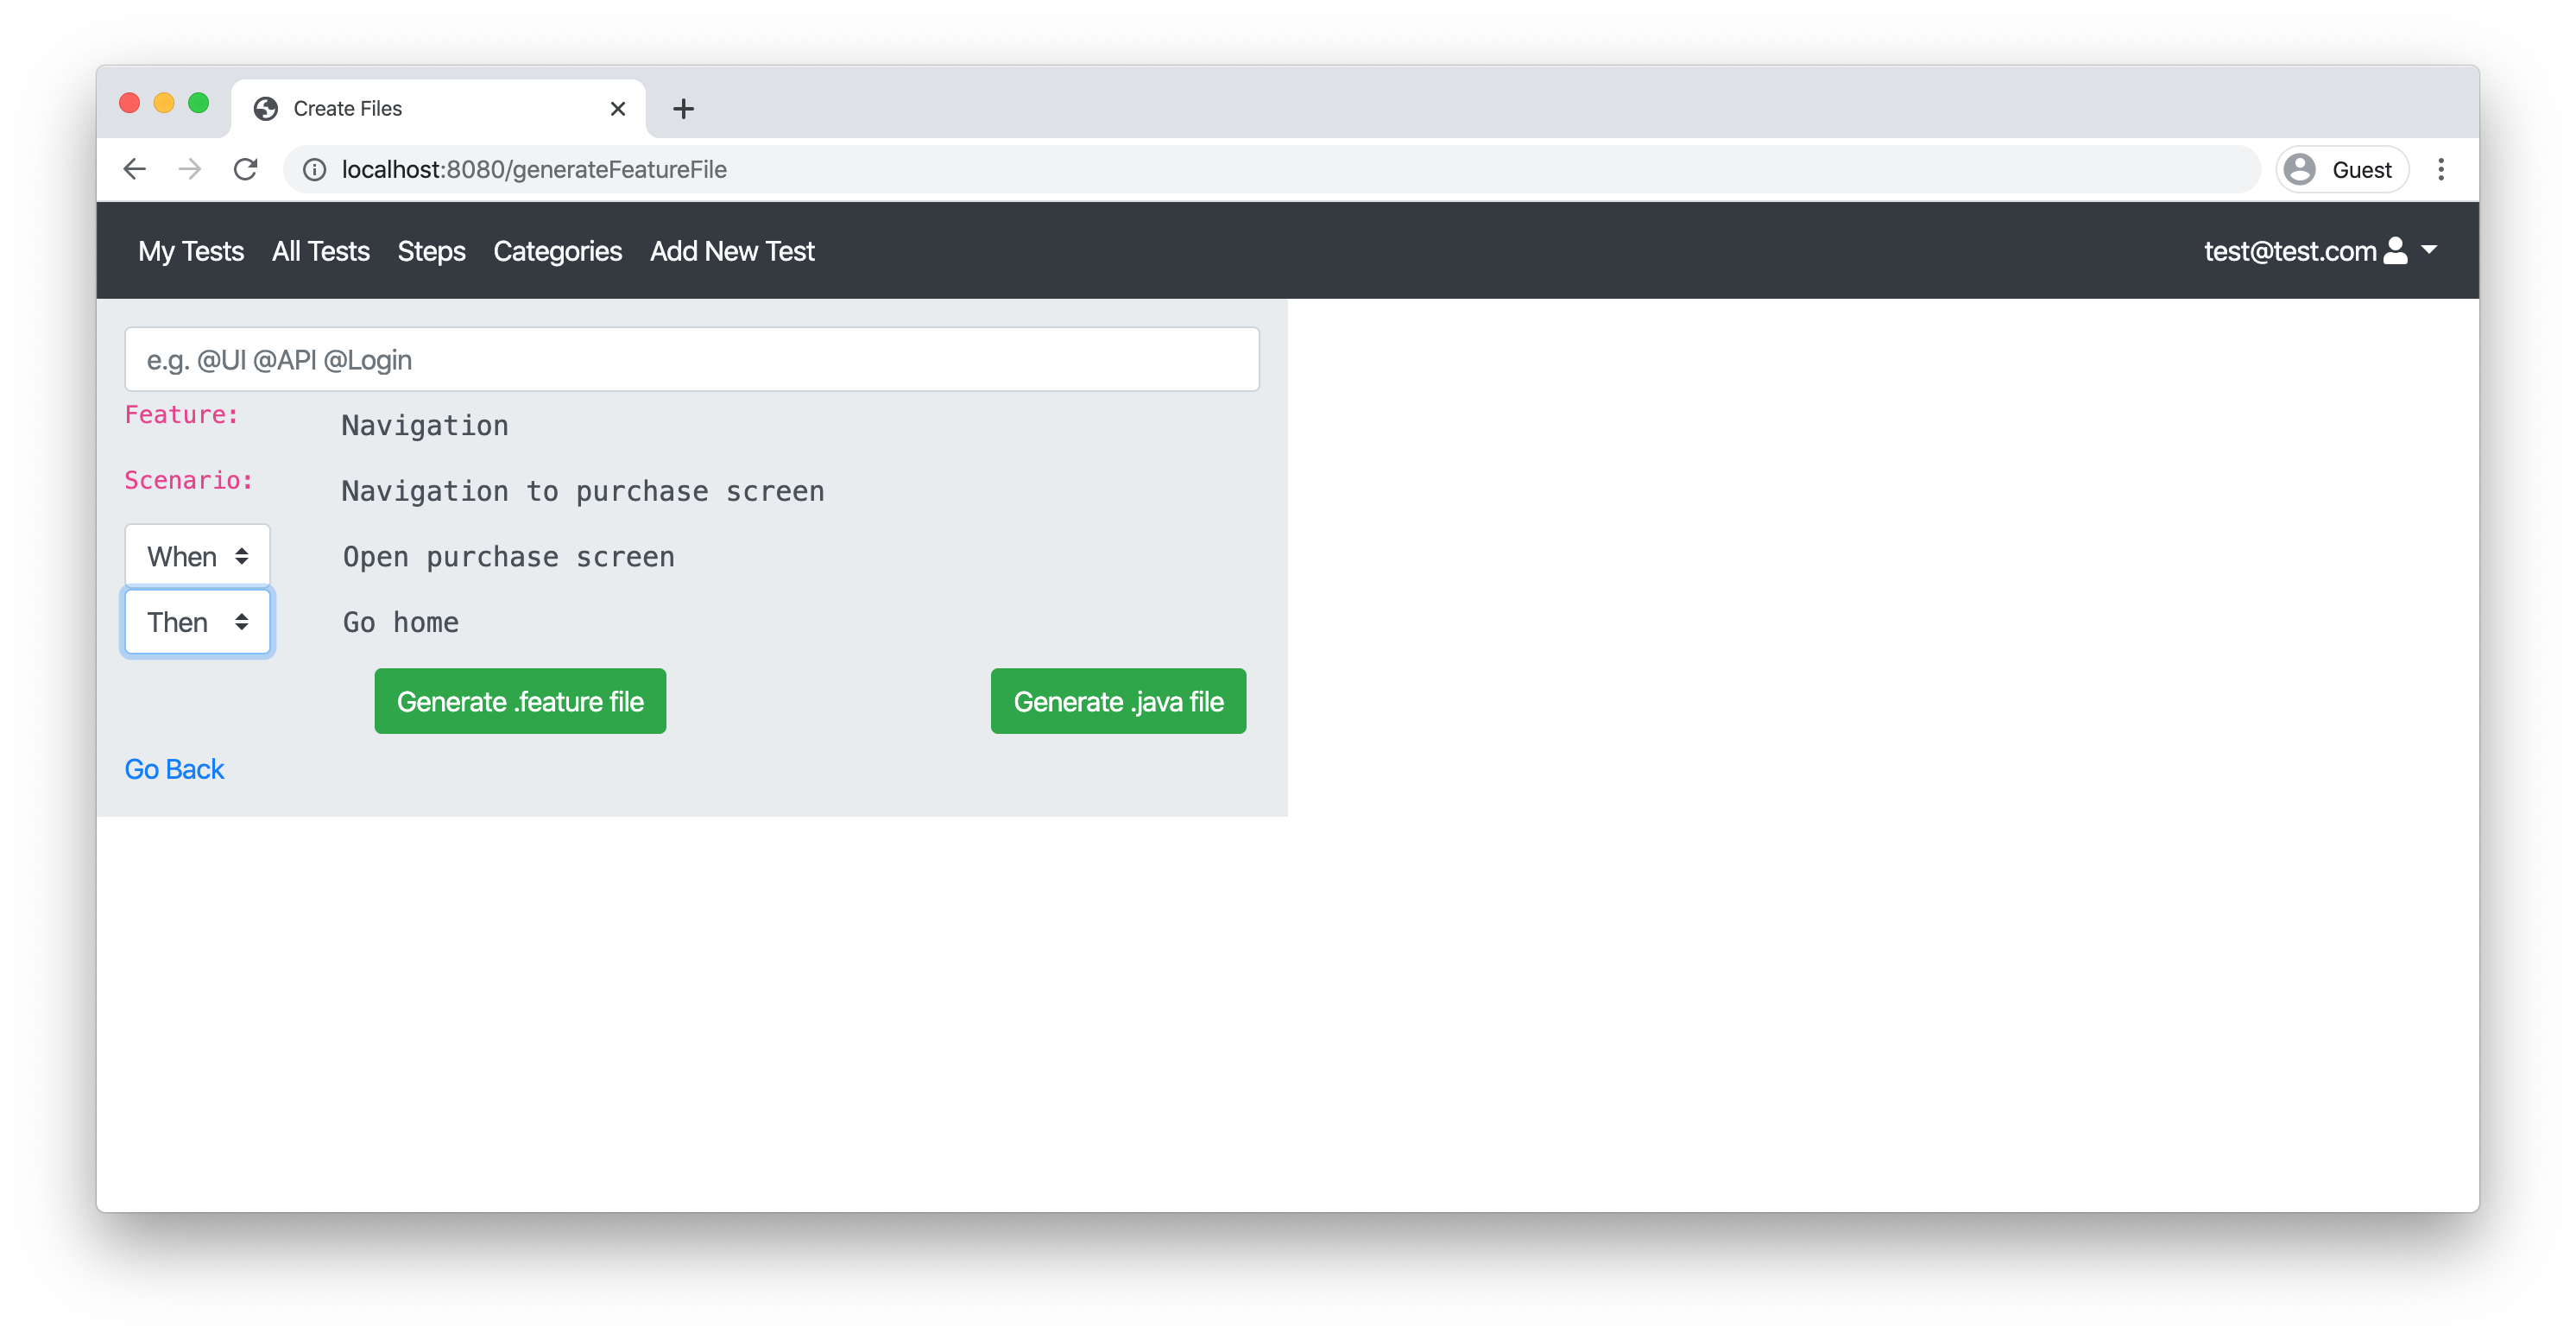This screenshot has height=1340, width=2576.
Task: Open the new tab plus icon
Action: coord(683,108)
